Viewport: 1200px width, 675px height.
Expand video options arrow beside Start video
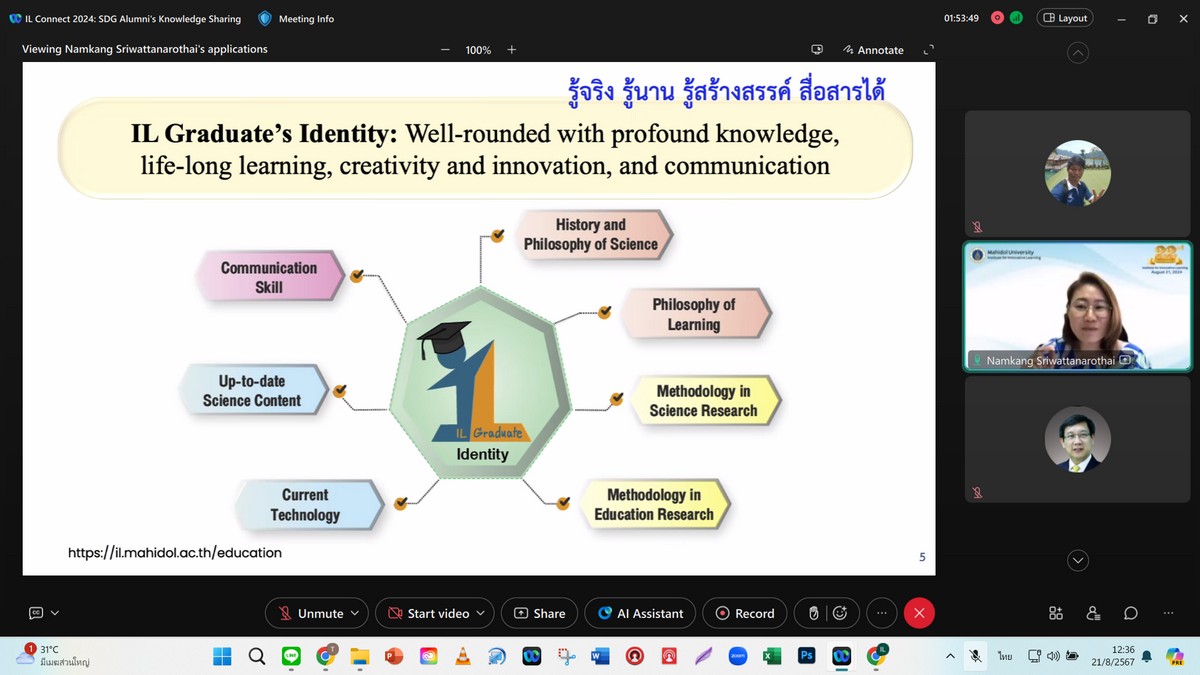point(481,613)
